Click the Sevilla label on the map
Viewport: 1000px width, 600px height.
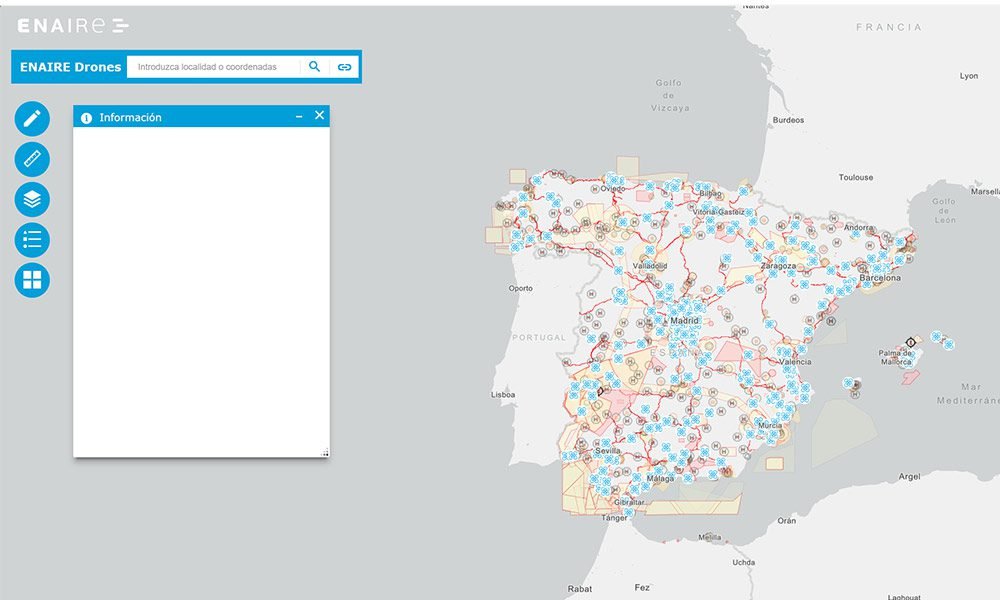coord(608,450)
